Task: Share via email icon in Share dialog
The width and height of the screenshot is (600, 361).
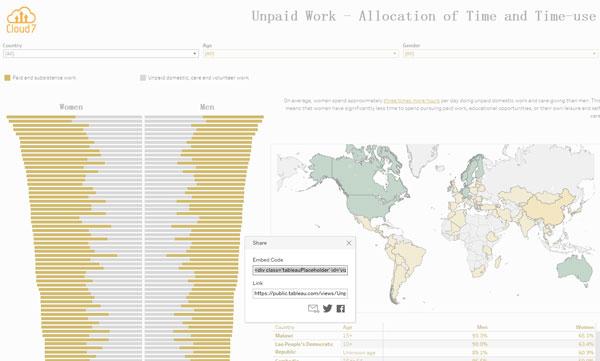Action: [313, 309]
